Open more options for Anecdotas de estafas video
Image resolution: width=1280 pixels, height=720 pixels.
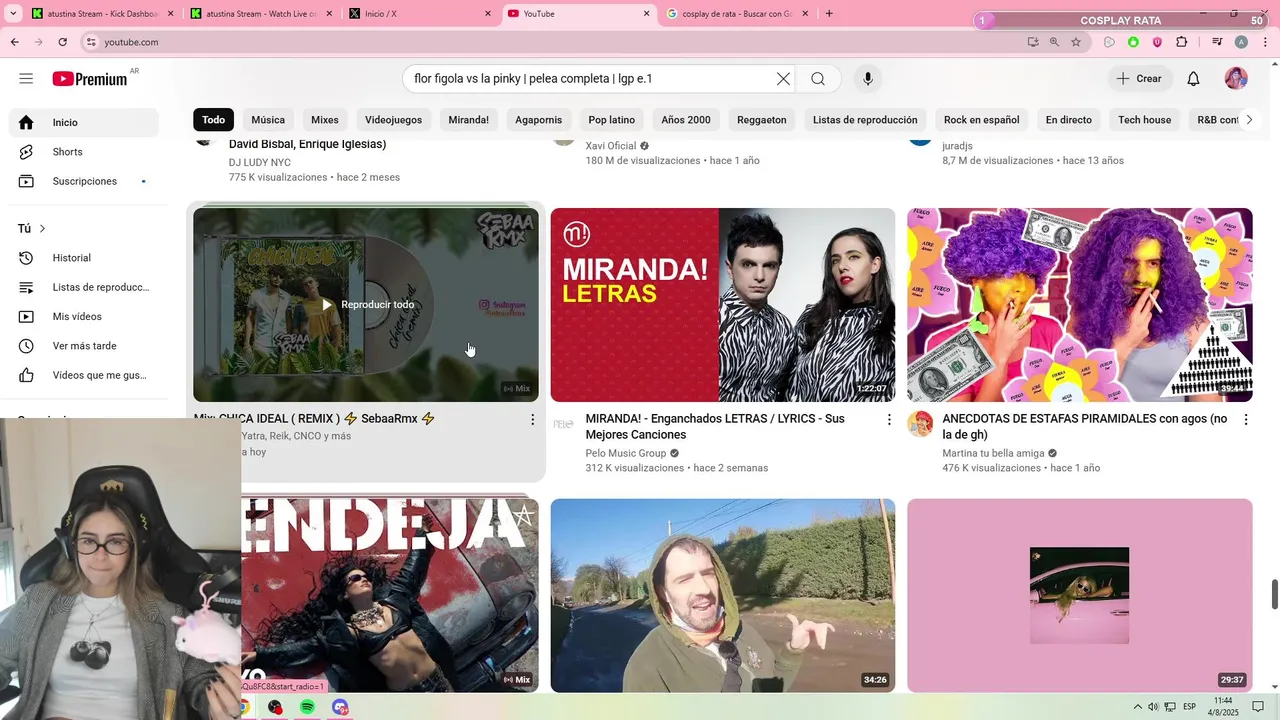(x=1246, y=420)
